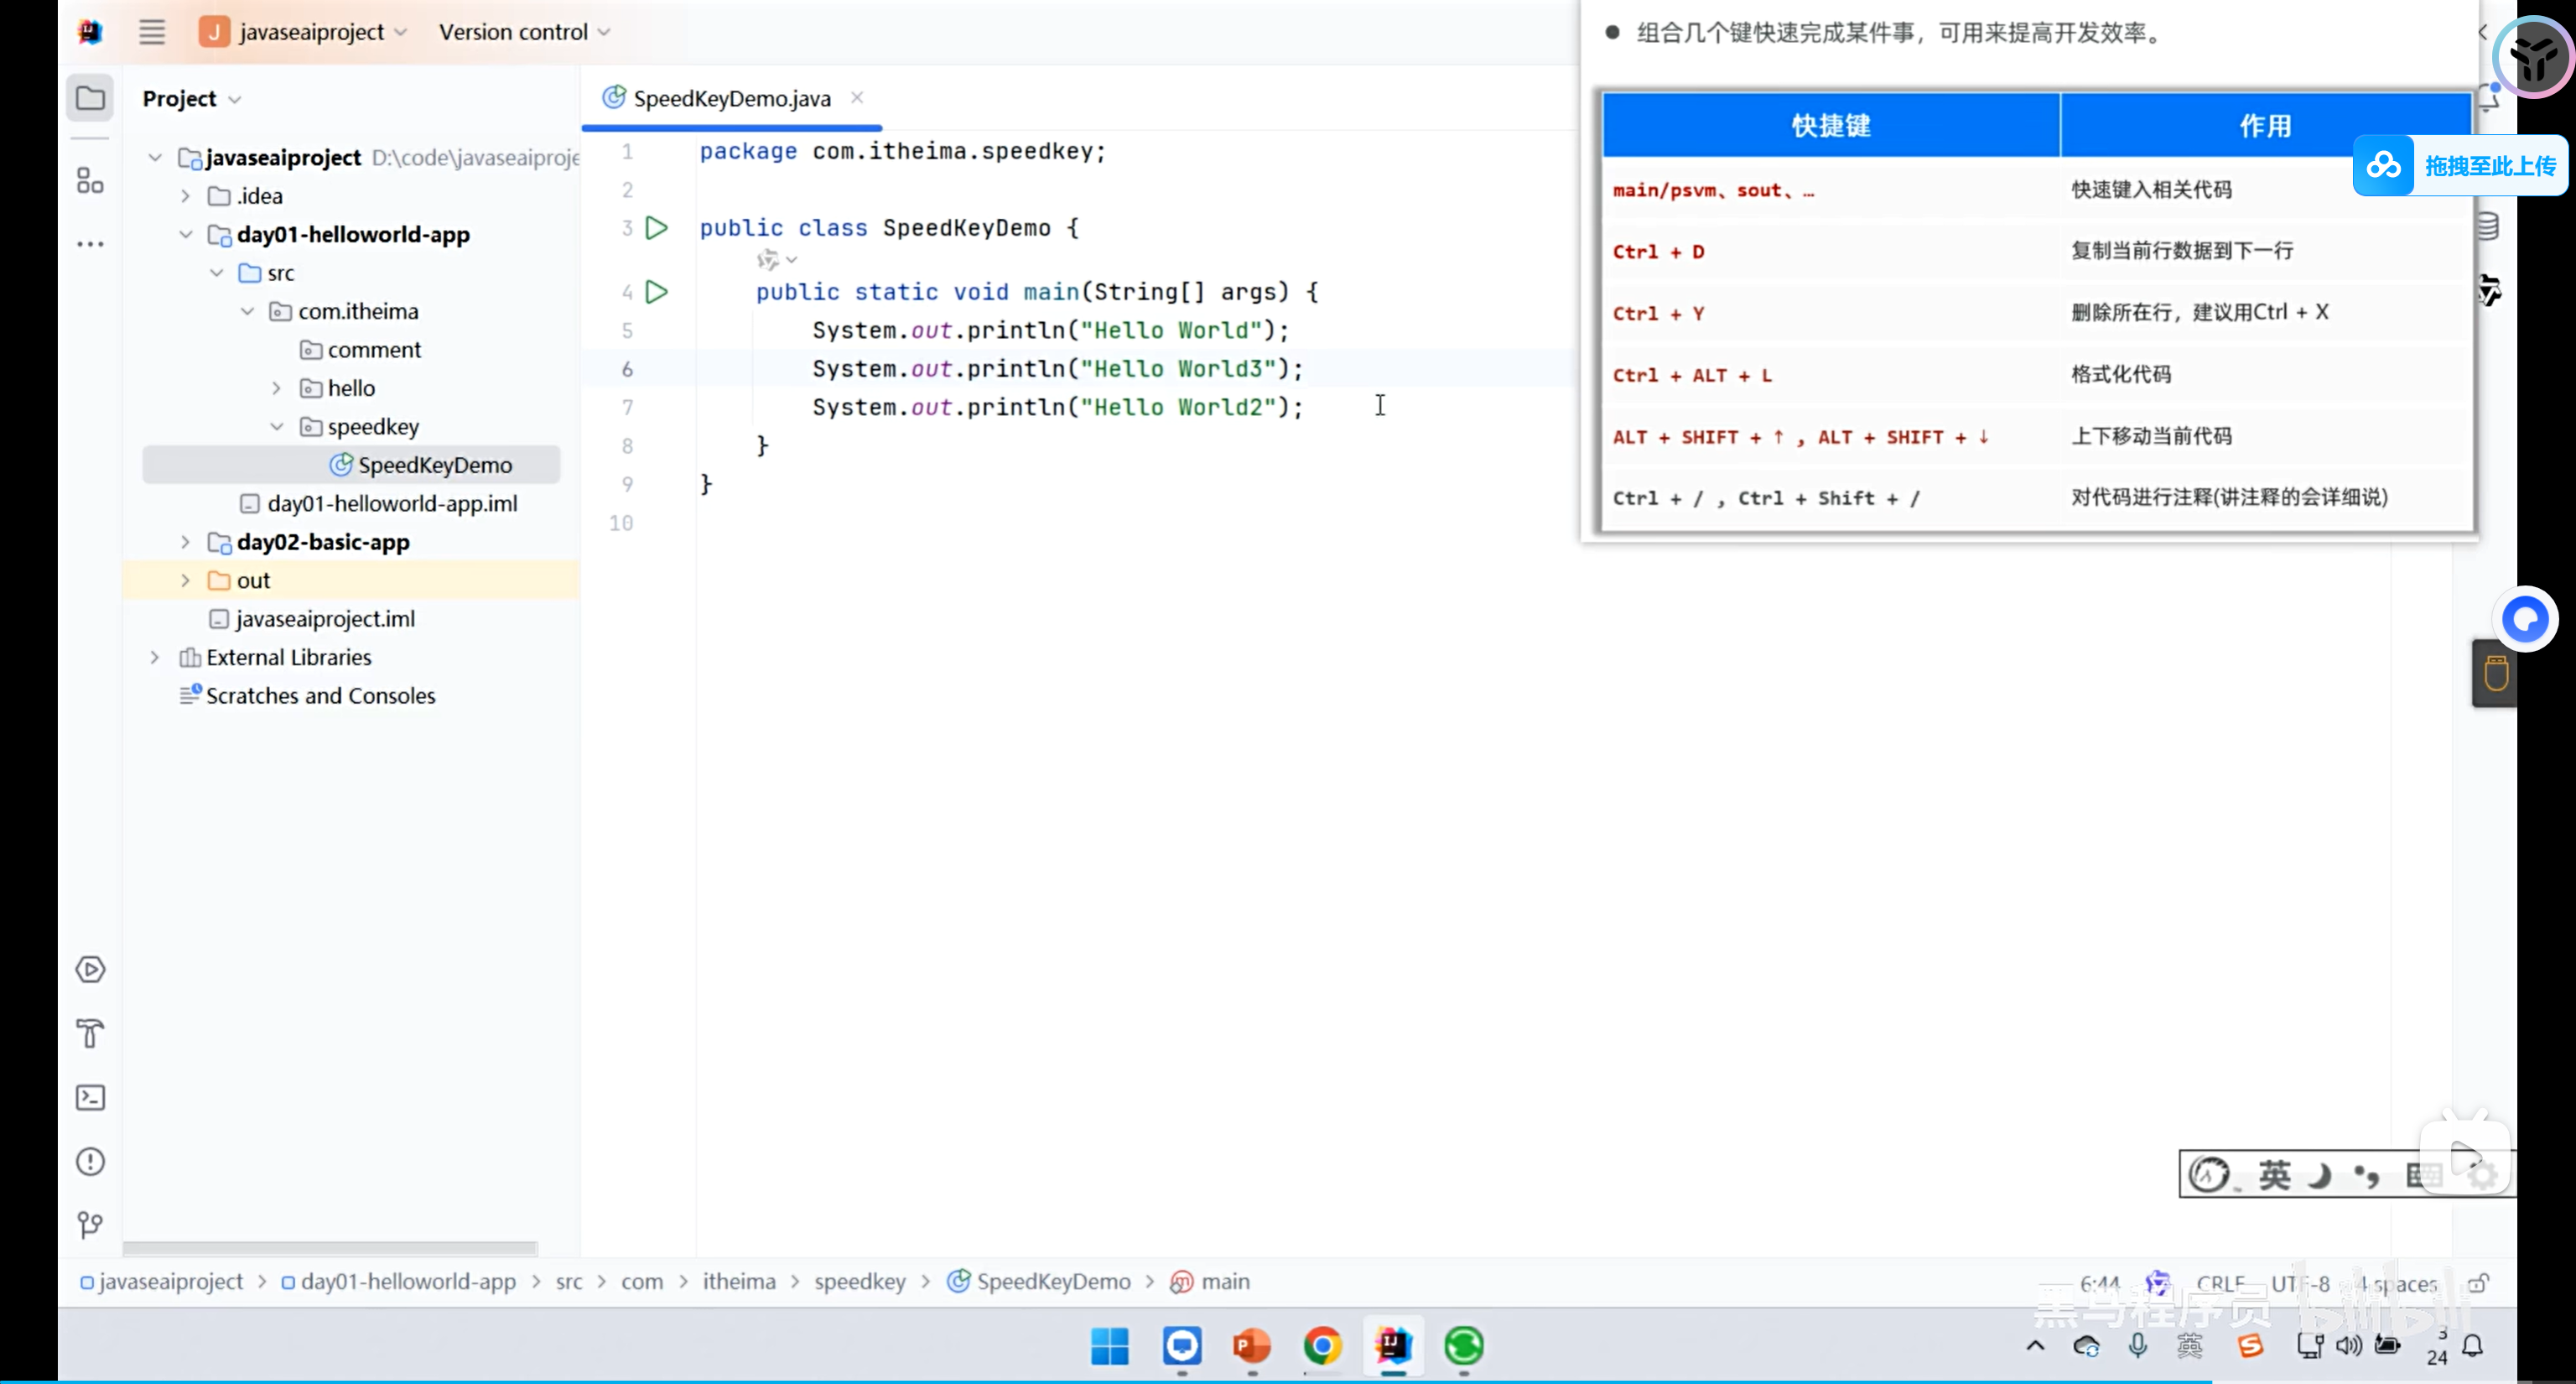This screenshot has height=1384, width=2576.
Task: Toggle read-only lock icon in status bar
Action: [x=2478, y=1283]
